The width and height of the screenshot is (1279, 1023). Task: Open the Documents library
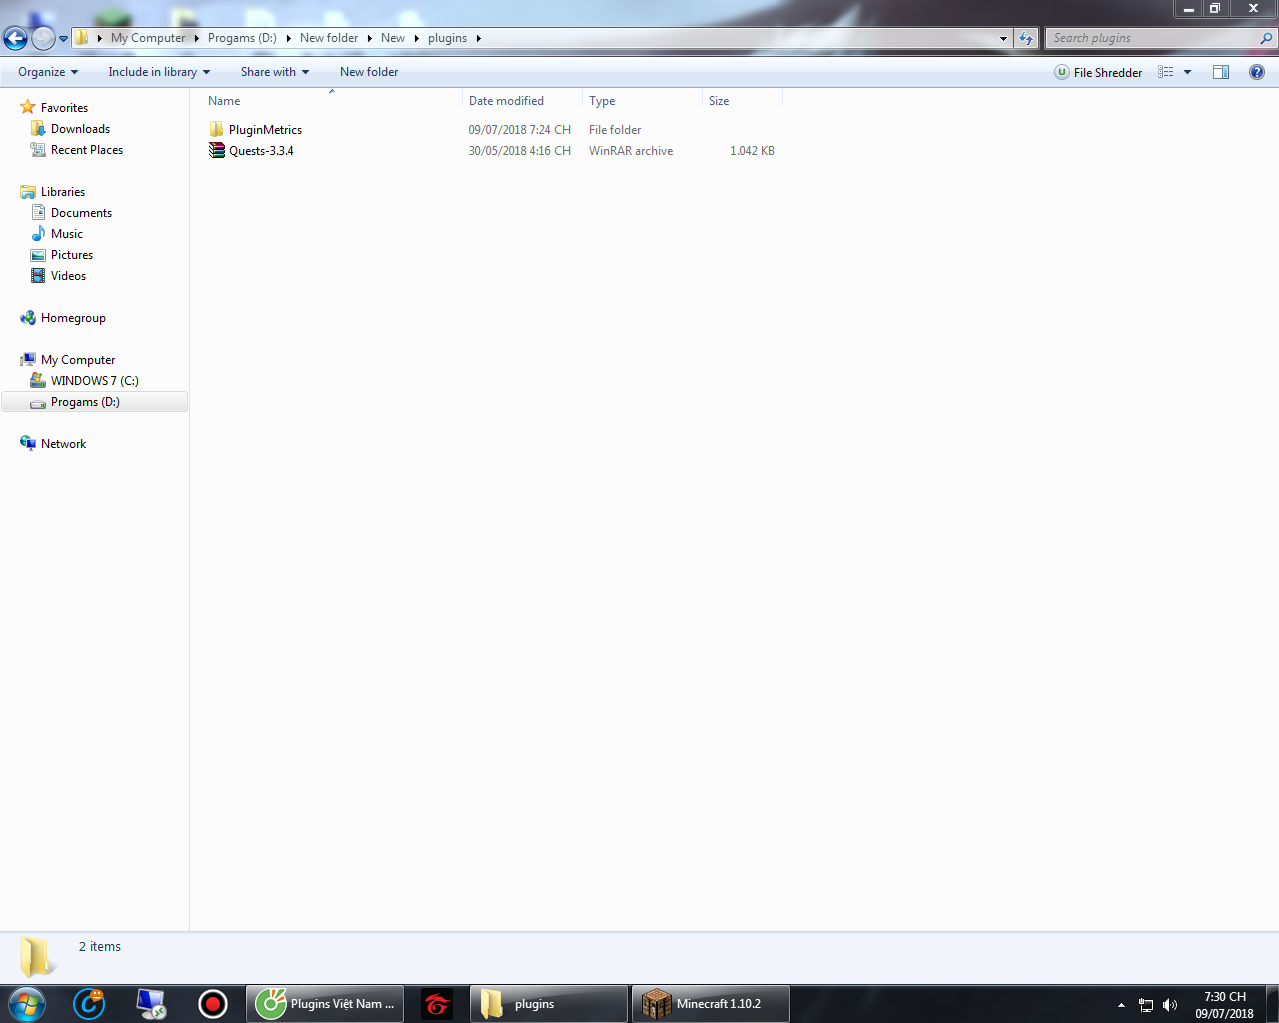(x=81, y=213)
